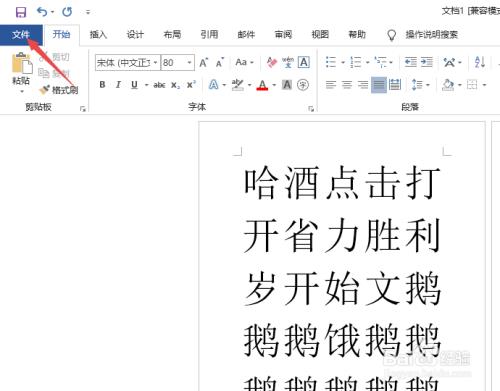Viewport: 500px width, 391px height.
Task: Open the undo history dropdown arrow
Action: pos(52,12)
